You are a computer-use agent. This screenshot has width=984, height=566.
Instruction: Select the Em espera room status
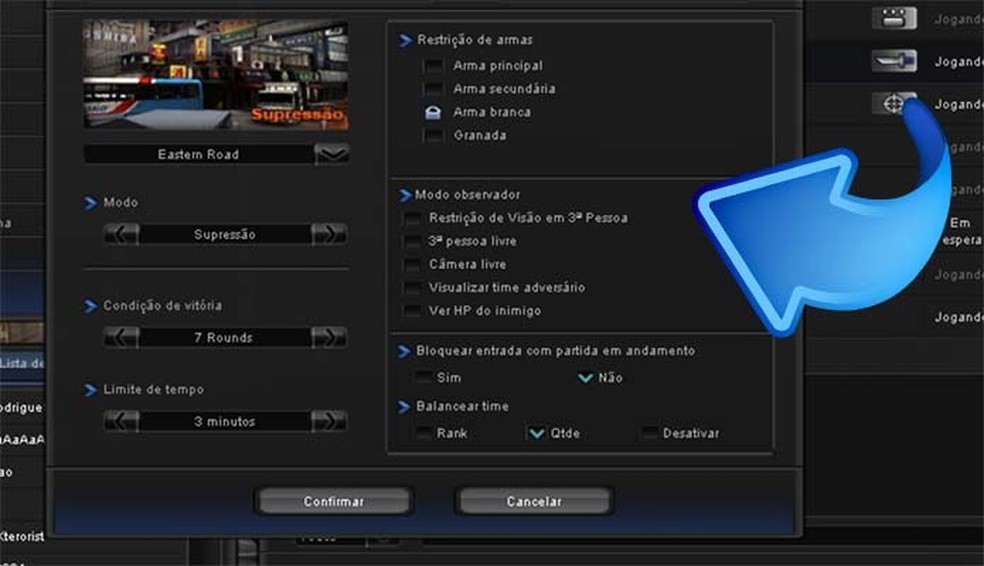click(x=962, y=231)
